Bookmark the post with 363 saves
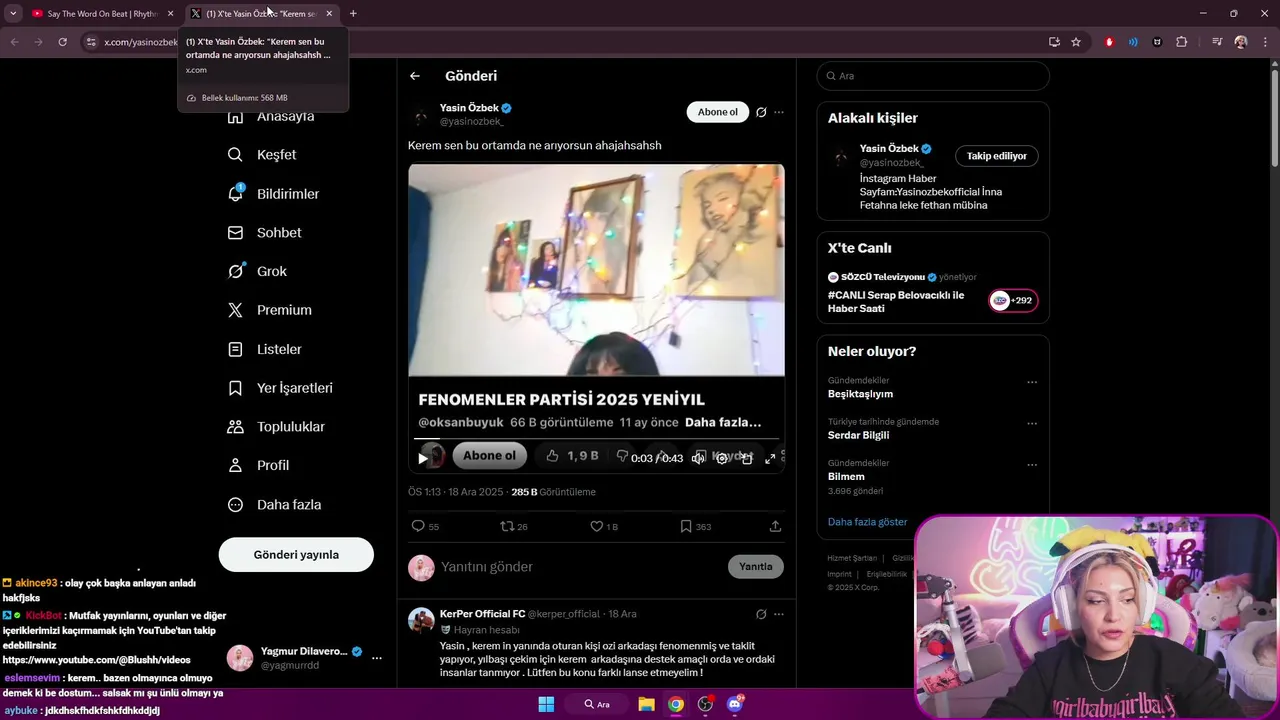1280x720 pixels. [x=685, y=526]
